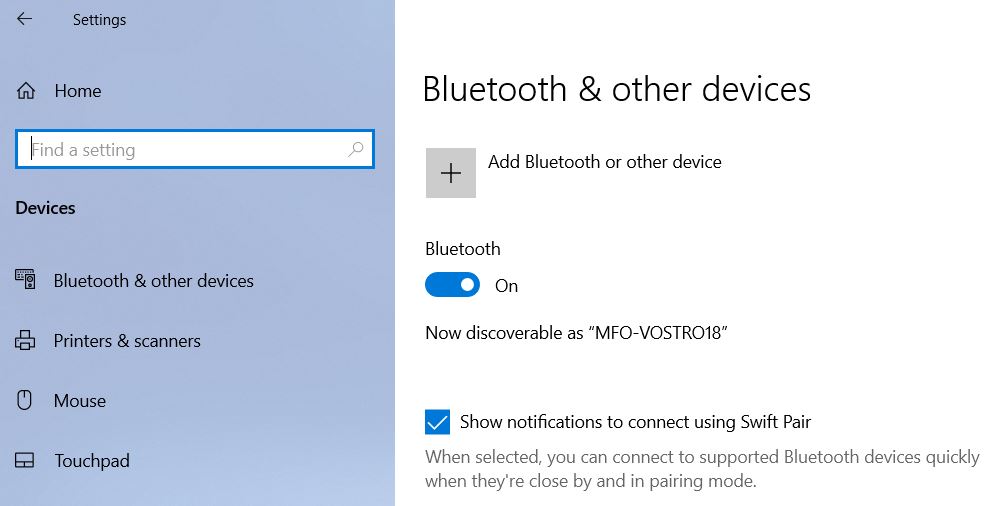Click the Bluetooth & other devices sidebar icon
The height and width of the screenshot is (506, 996).
coord(26,280)
